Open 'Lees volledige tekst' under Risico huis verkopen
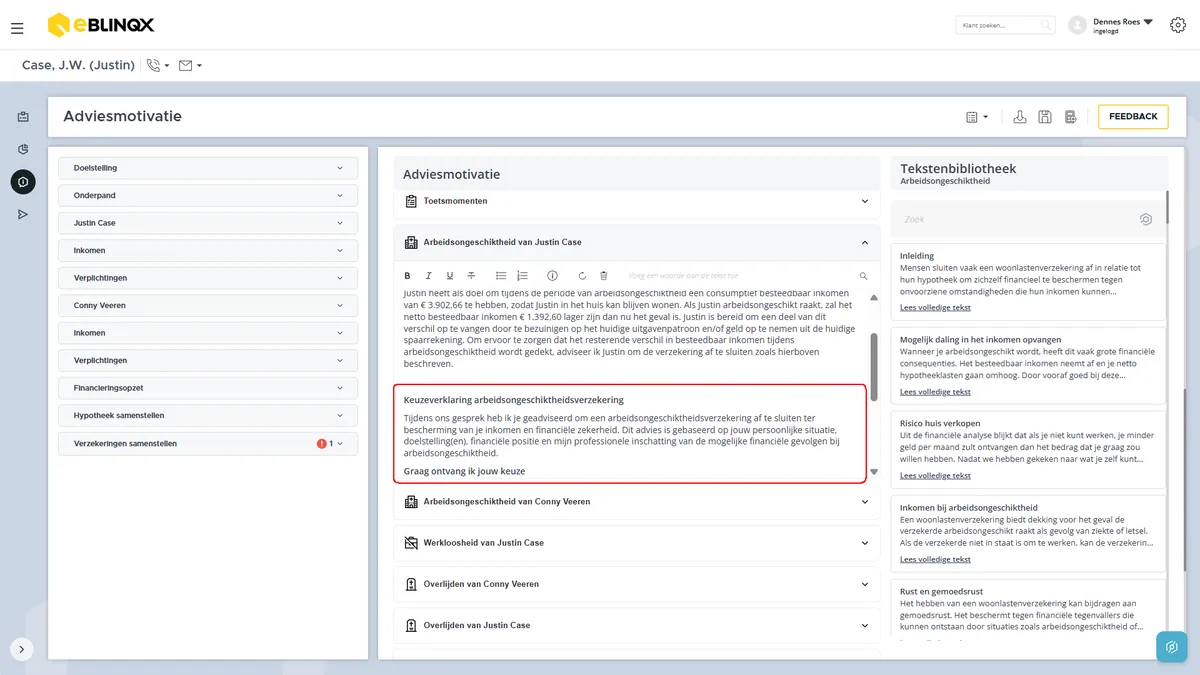The height and width of the screenshot is (675, 1200). click(x=935, y=475)
